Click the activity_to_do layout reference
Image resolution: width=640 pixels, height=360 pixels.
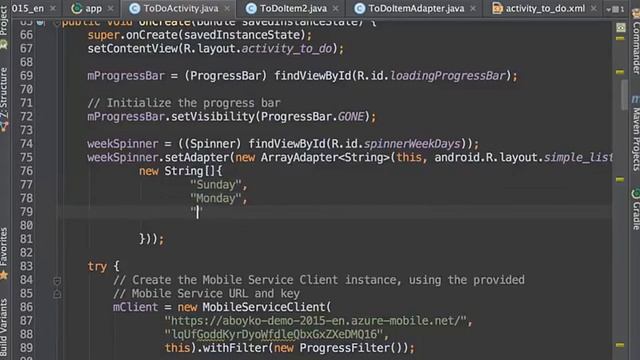click(287, 49)
